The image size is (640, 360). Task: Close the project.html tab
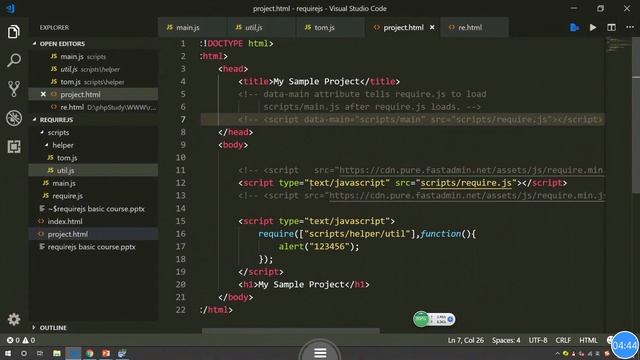[x=432, y=27]
